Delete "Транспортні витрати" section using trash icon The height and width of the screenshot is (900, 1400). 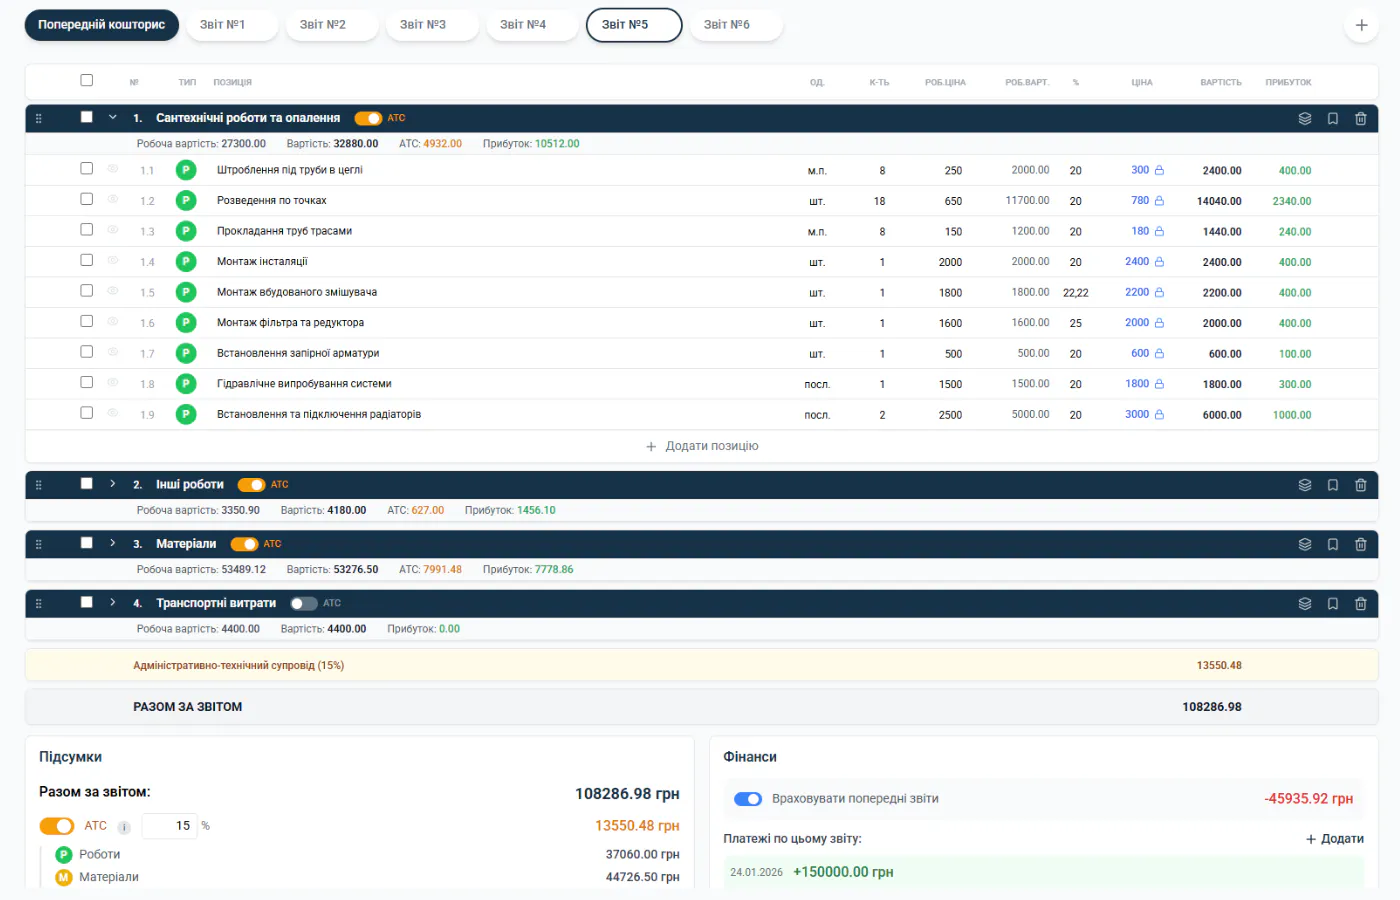[x=1361, y=603]
